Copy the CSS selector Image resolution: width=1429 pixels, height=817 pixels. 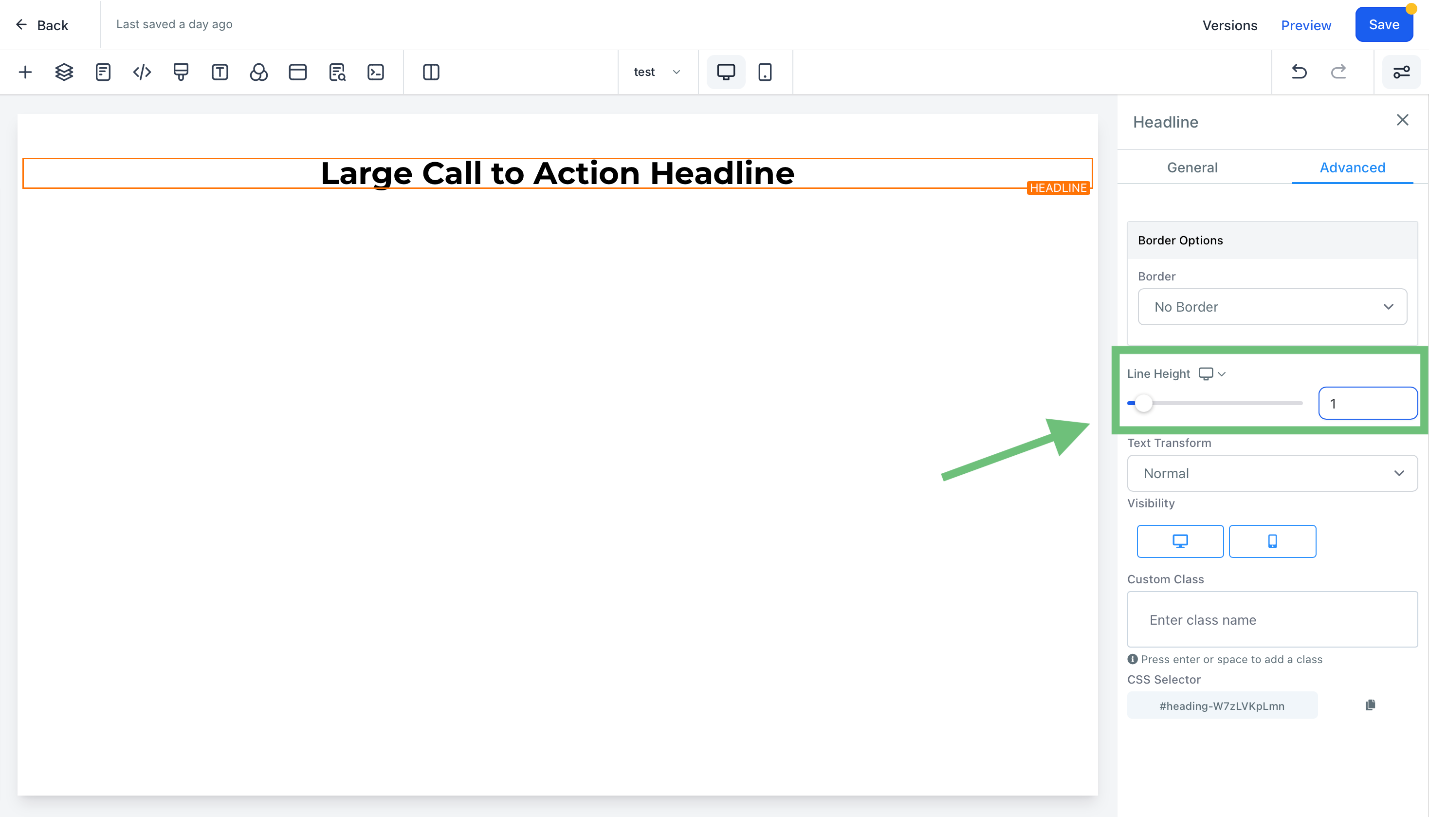pyautogui.click(x=1370, y=705)
